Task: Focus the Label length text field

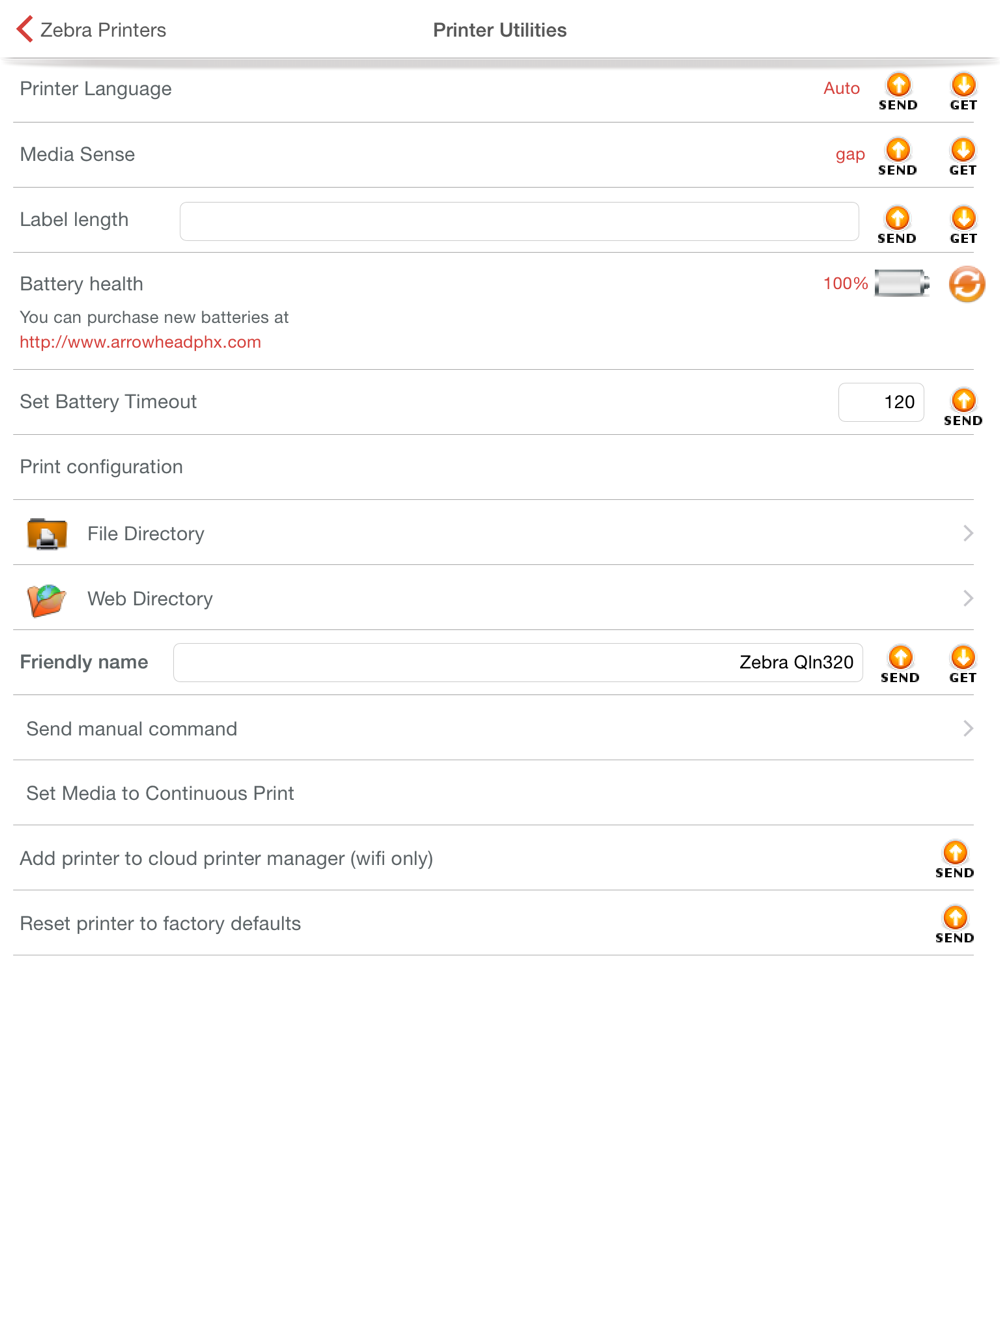Action: 519,221
